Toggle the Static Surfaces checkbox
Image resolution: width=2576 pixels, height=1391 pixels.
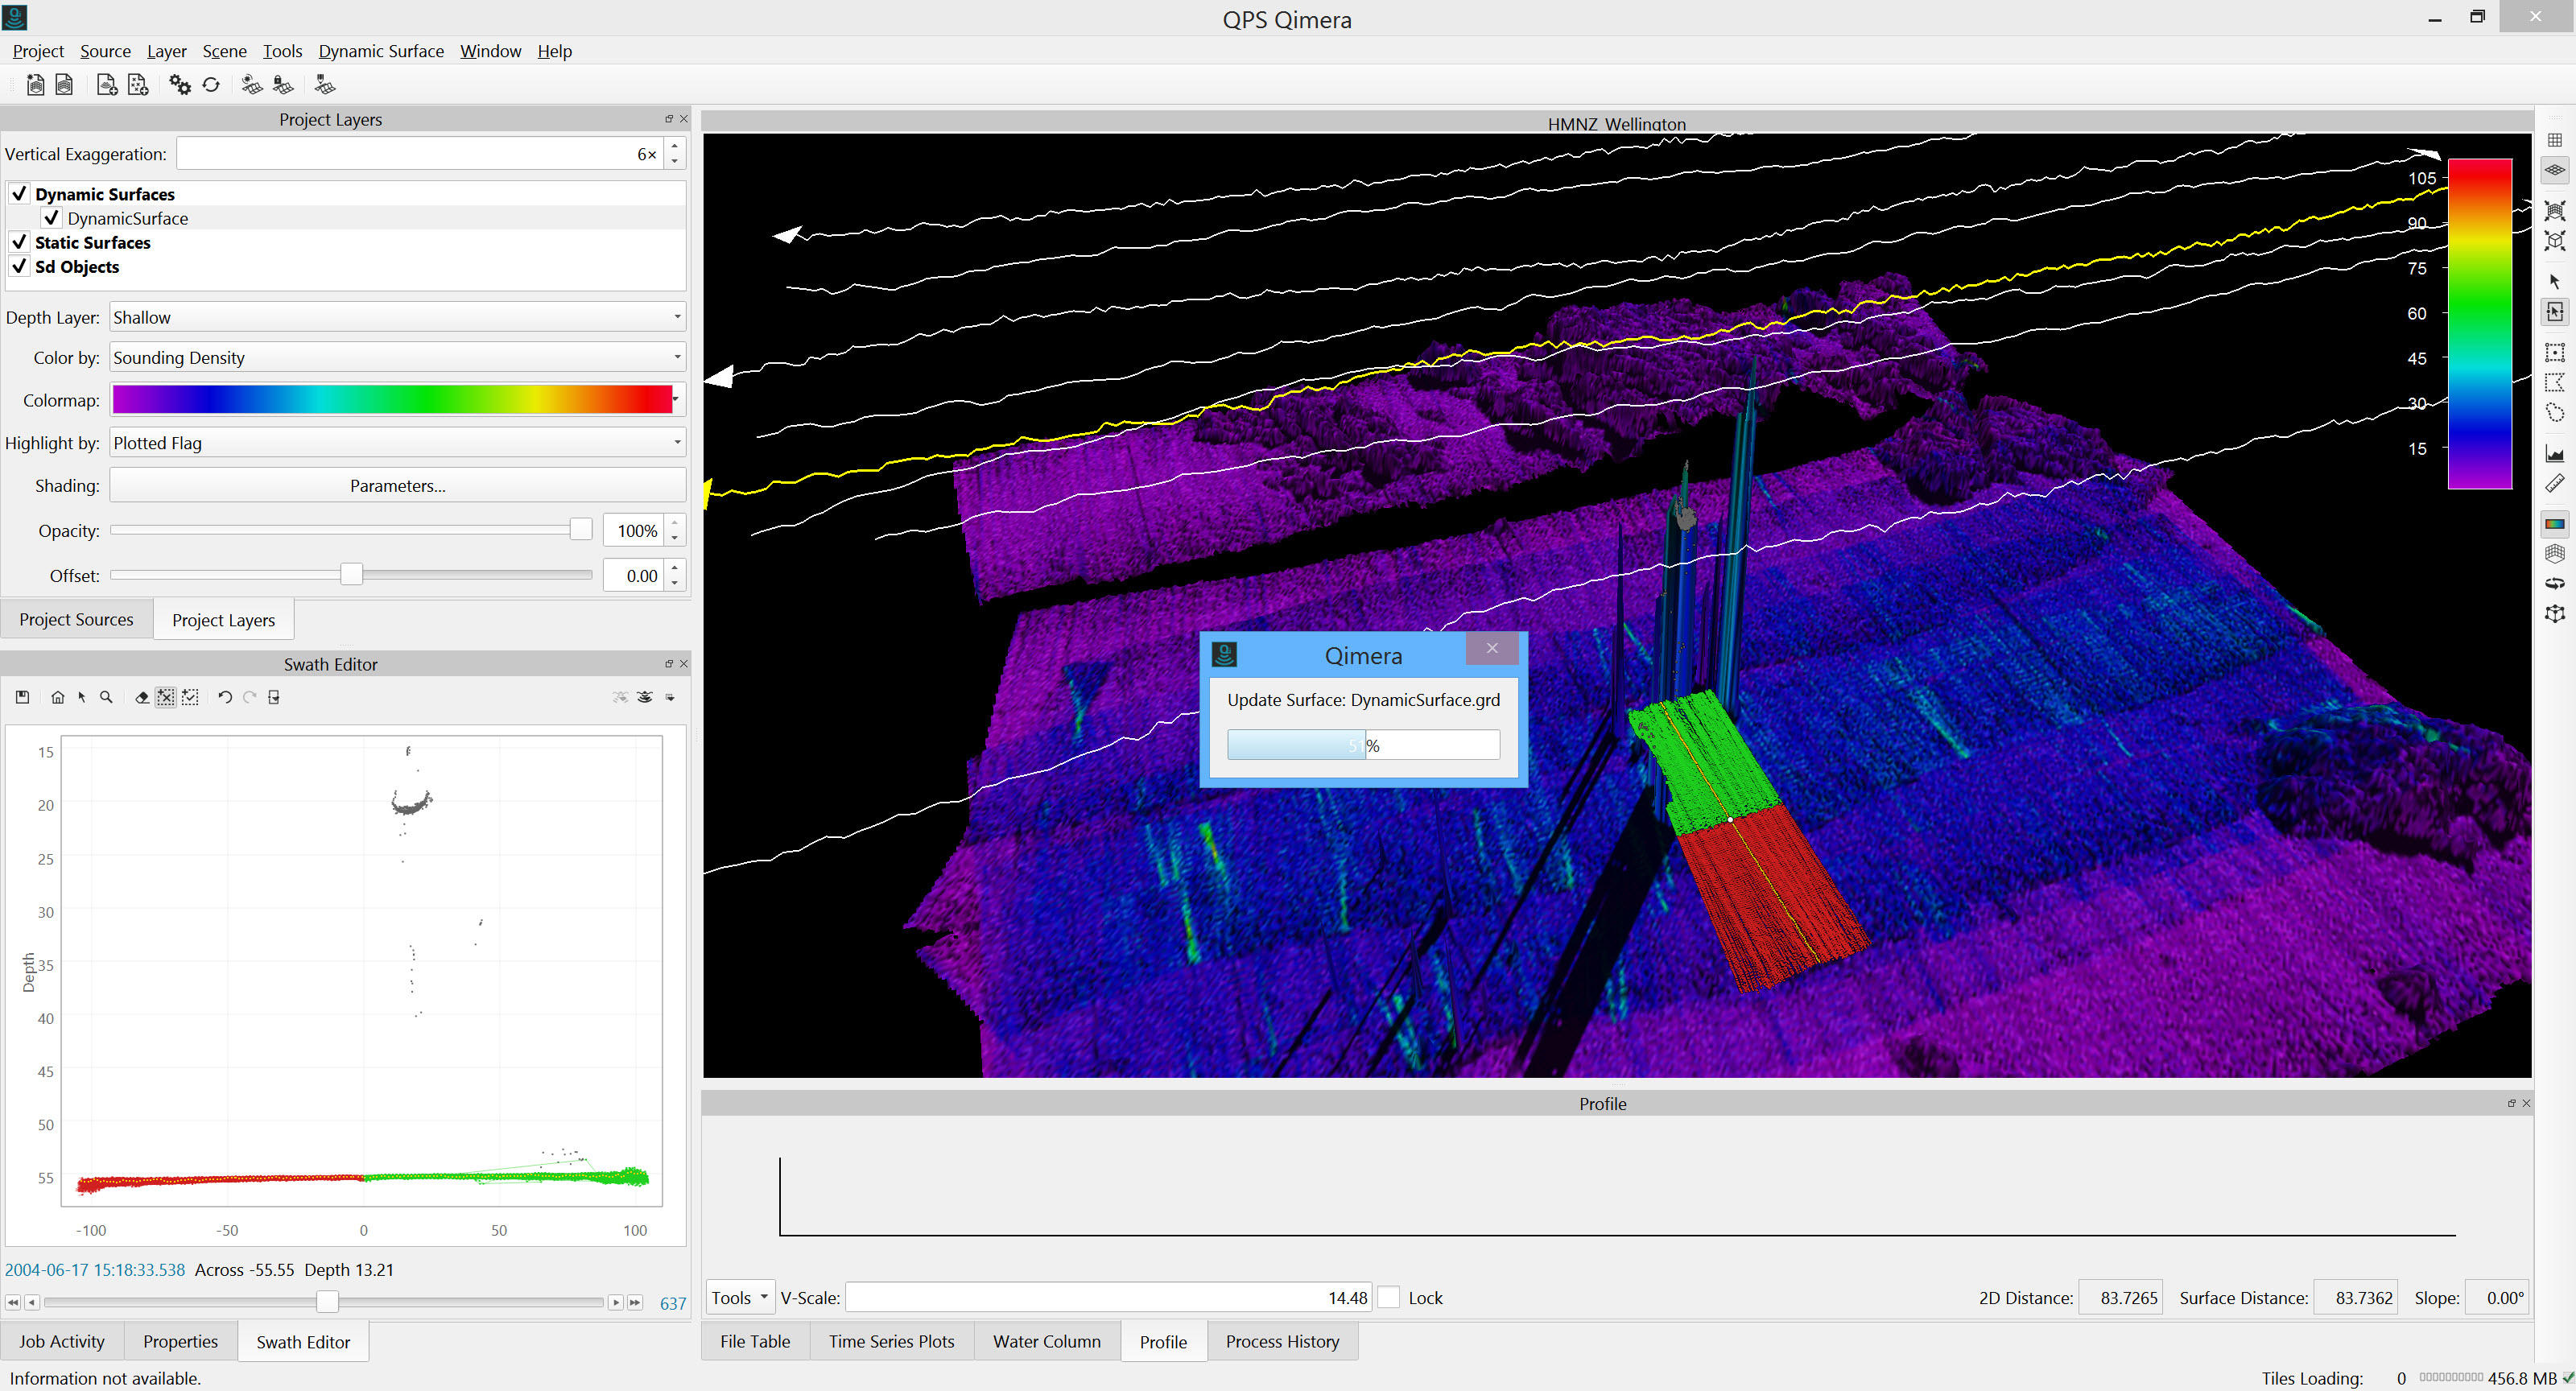tap(19, 242)
